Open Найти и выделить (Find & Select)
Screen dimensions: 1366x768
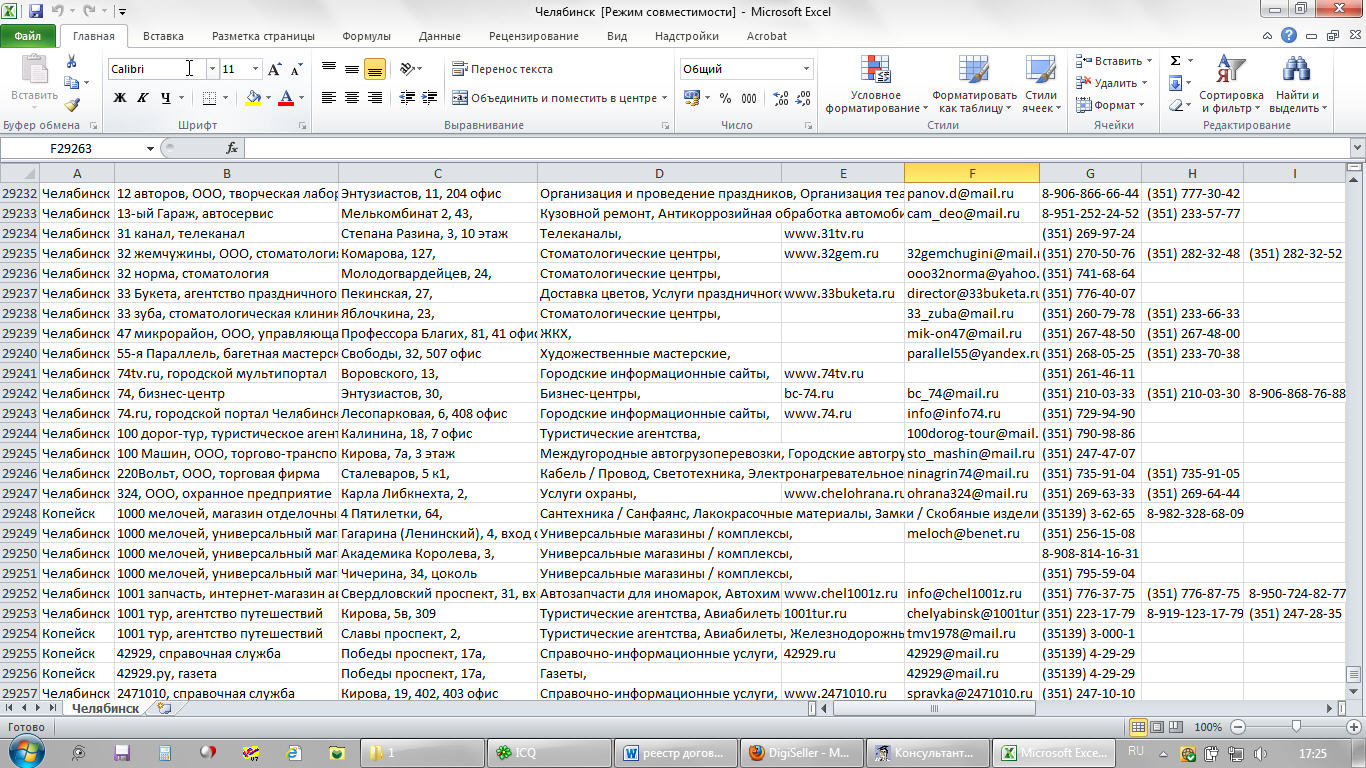1297,84
